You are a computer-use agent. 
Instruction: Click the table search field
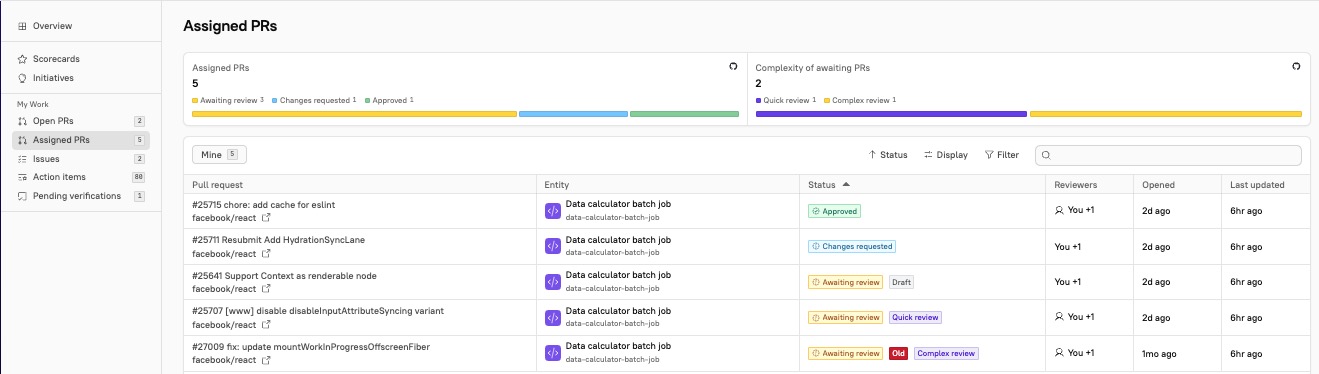tap(1168, 155)
